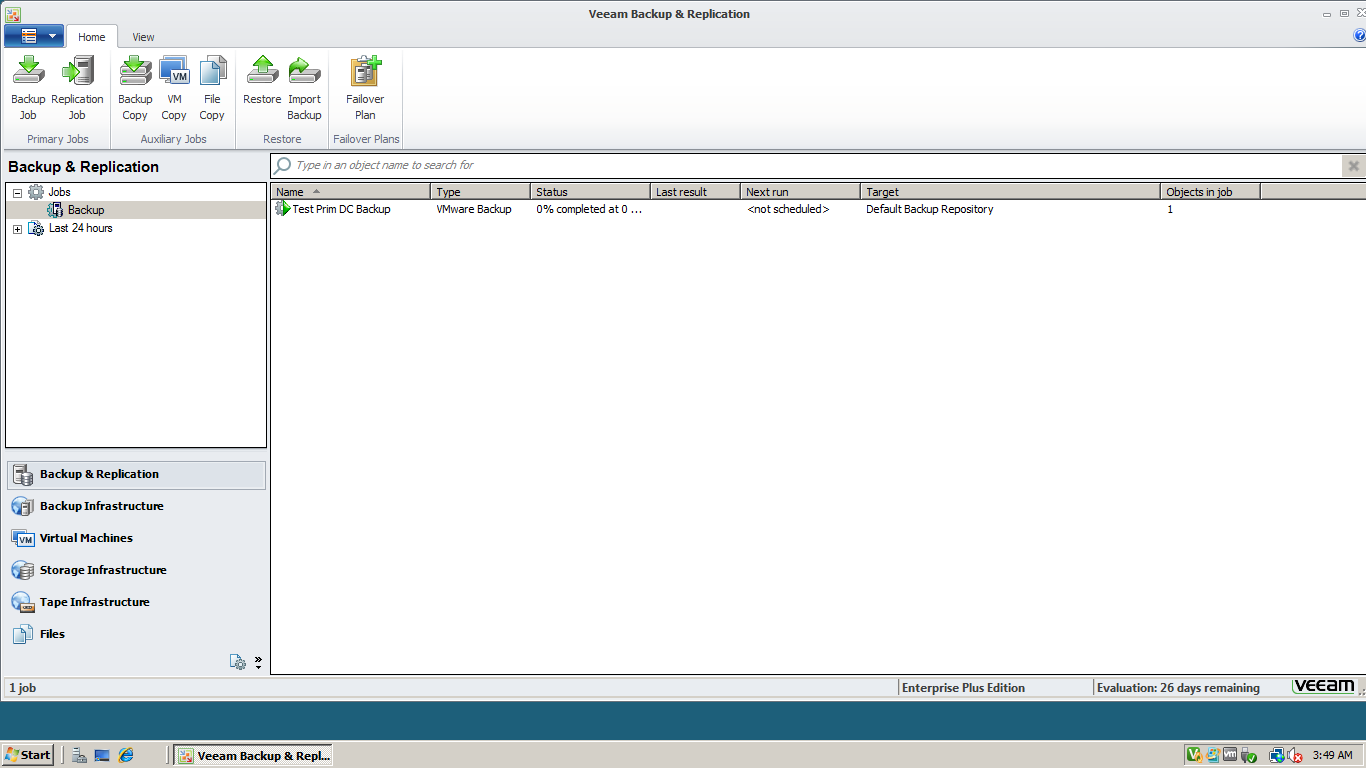1366x768 pixels.
Task: Switch to the View ribbon tab
Action: click(x=142, y=37)
